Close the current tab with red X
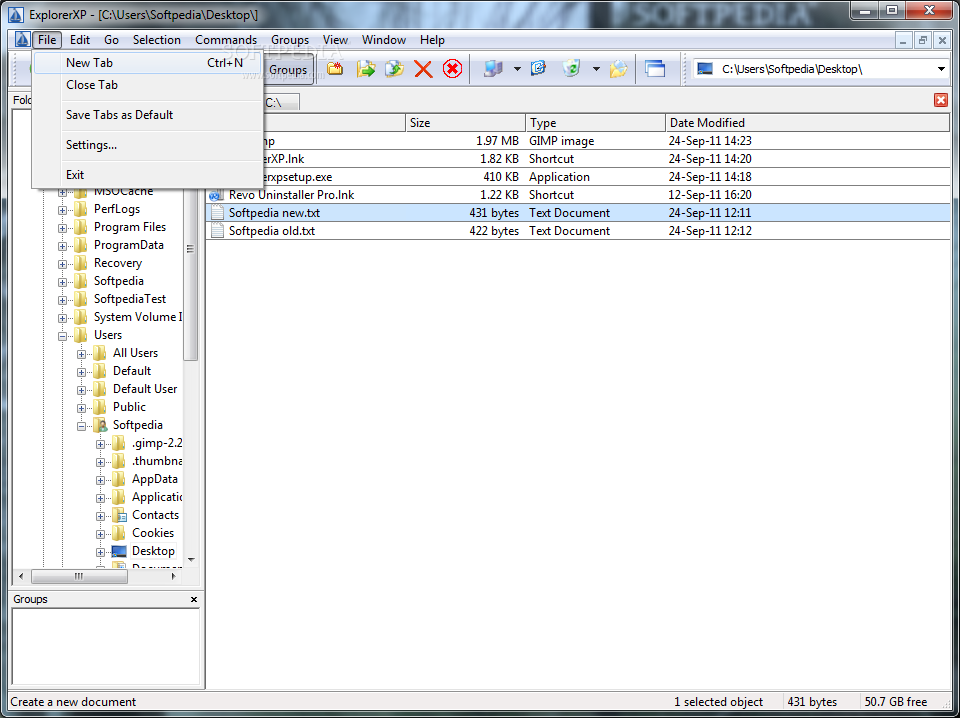Image resolution: width=960 pixels, height=718 pixels. click(x=940, y=100)
